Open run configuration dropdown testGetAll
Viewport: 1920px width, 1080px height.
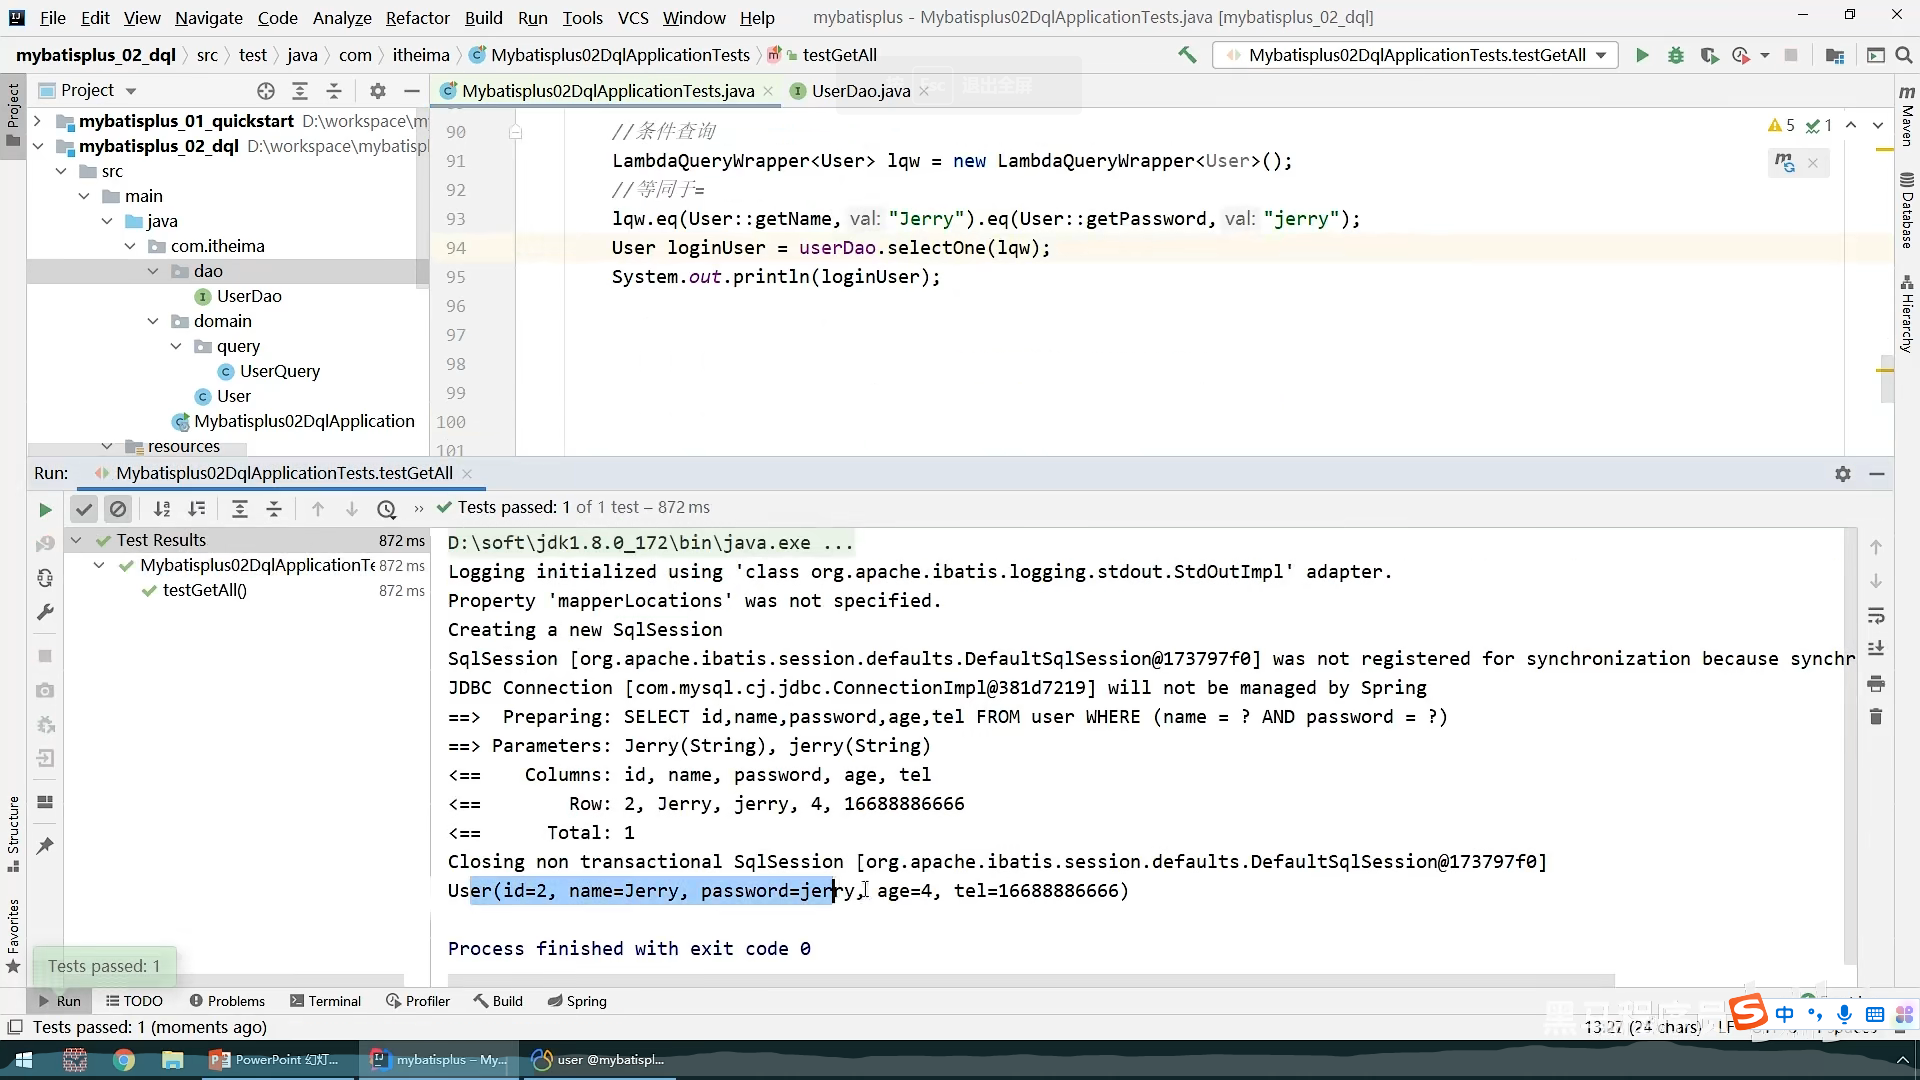(1416, 55)
